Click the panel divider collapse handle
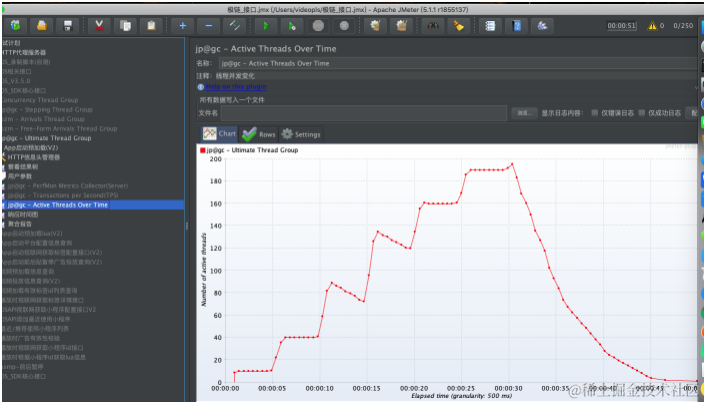Image resolution: width=705 pixels, height=404 pixels. [187, 226]
